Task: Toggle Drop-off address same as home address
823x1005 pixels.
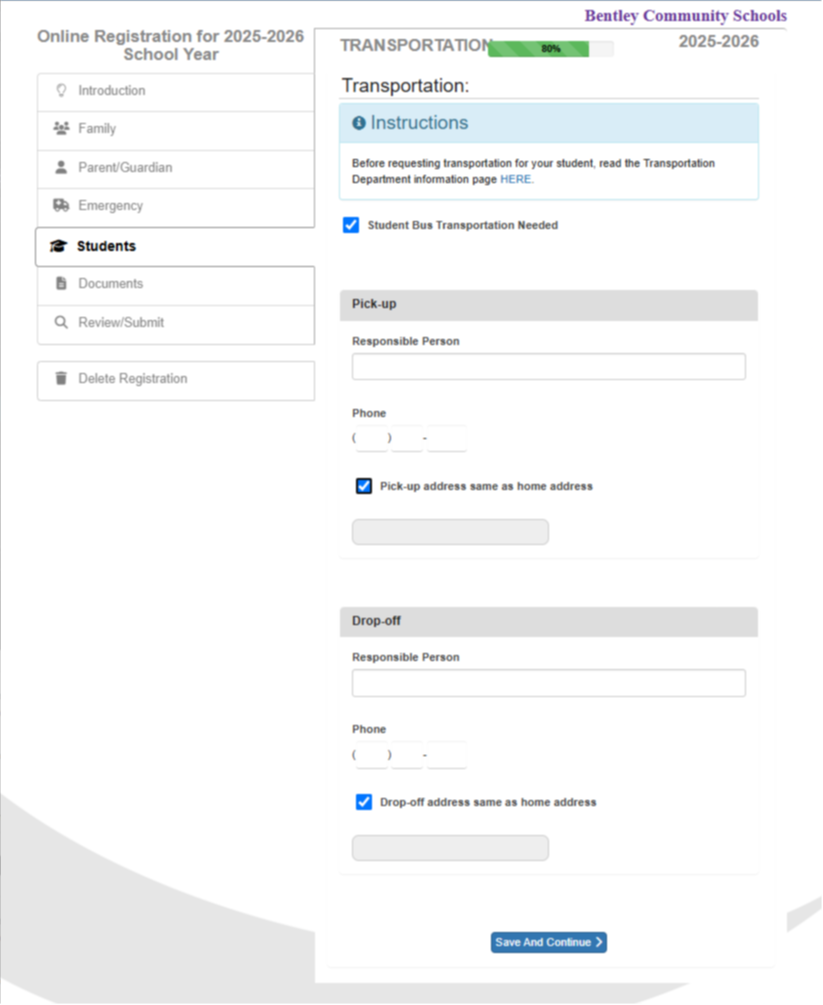Action: pos(364,802)
